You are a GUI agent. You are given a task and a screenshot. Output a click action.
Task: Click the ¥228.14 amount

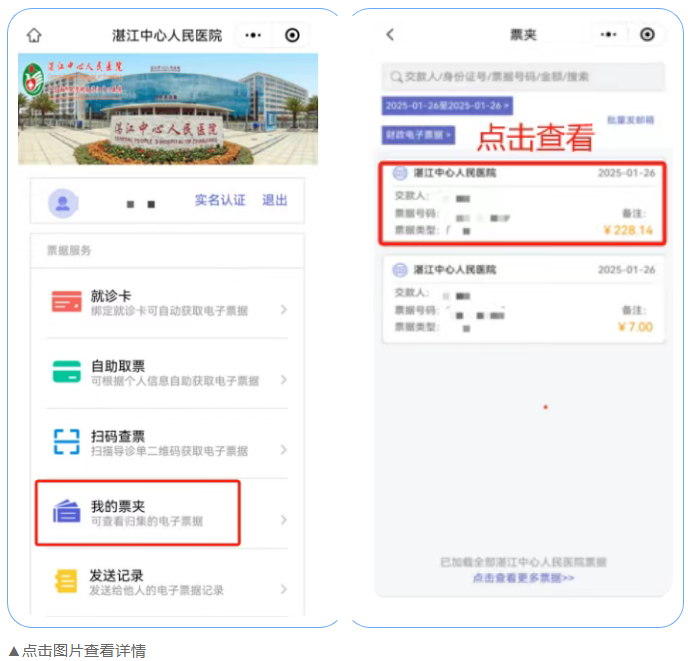[x=628, y=230]
